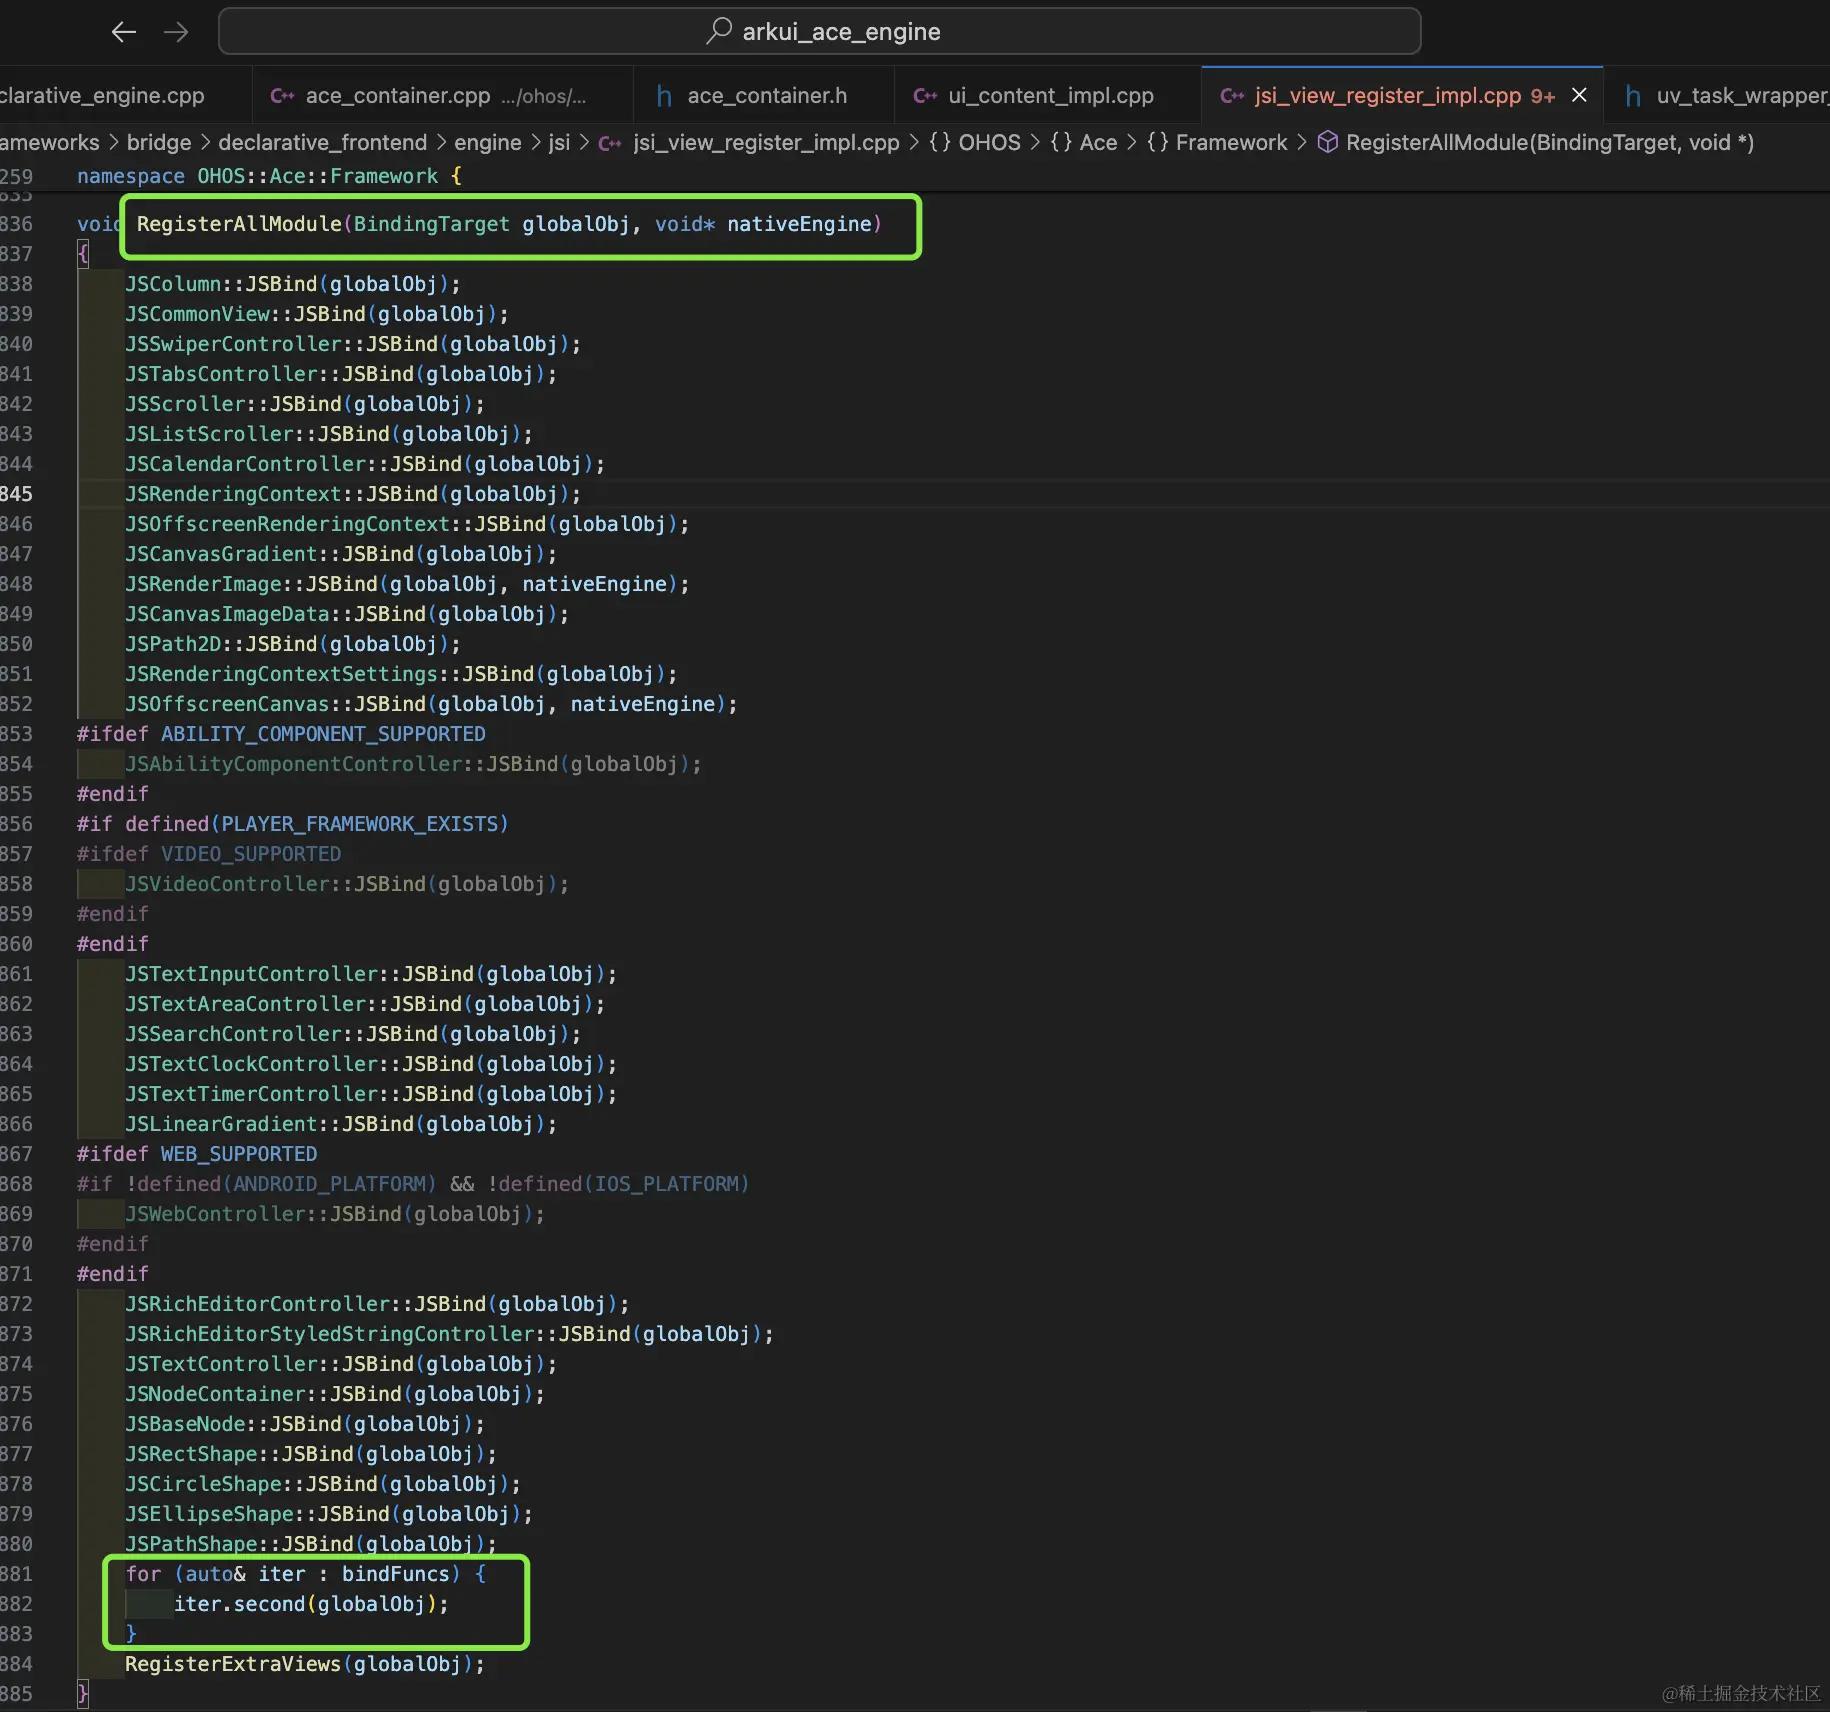
Task: Click JSAbilityComponentController::JSBind line
Action: pos(412,764)
